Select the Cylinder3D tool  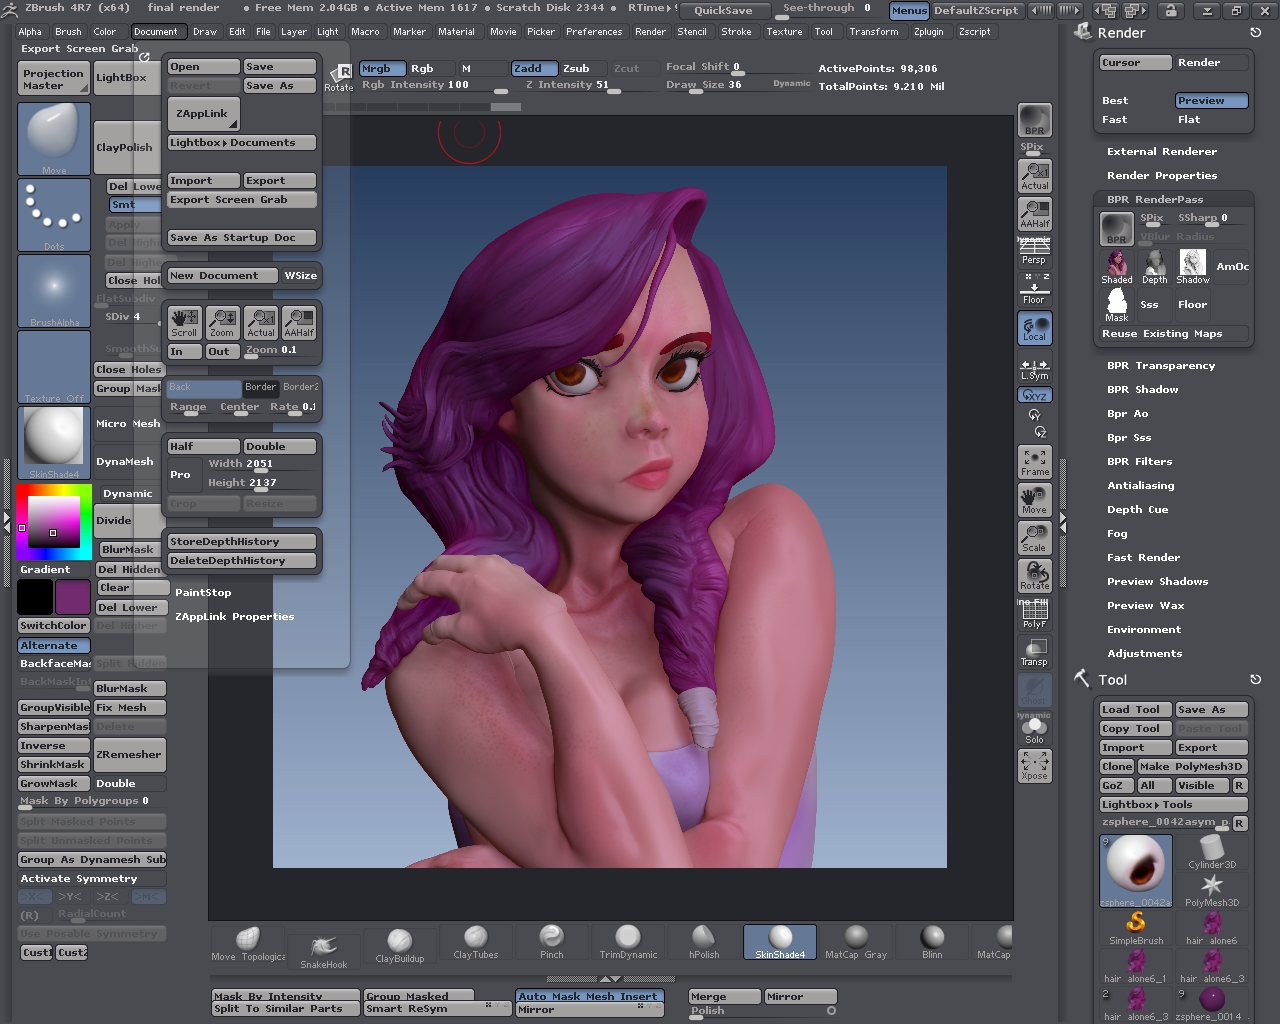pos(1212,851)
